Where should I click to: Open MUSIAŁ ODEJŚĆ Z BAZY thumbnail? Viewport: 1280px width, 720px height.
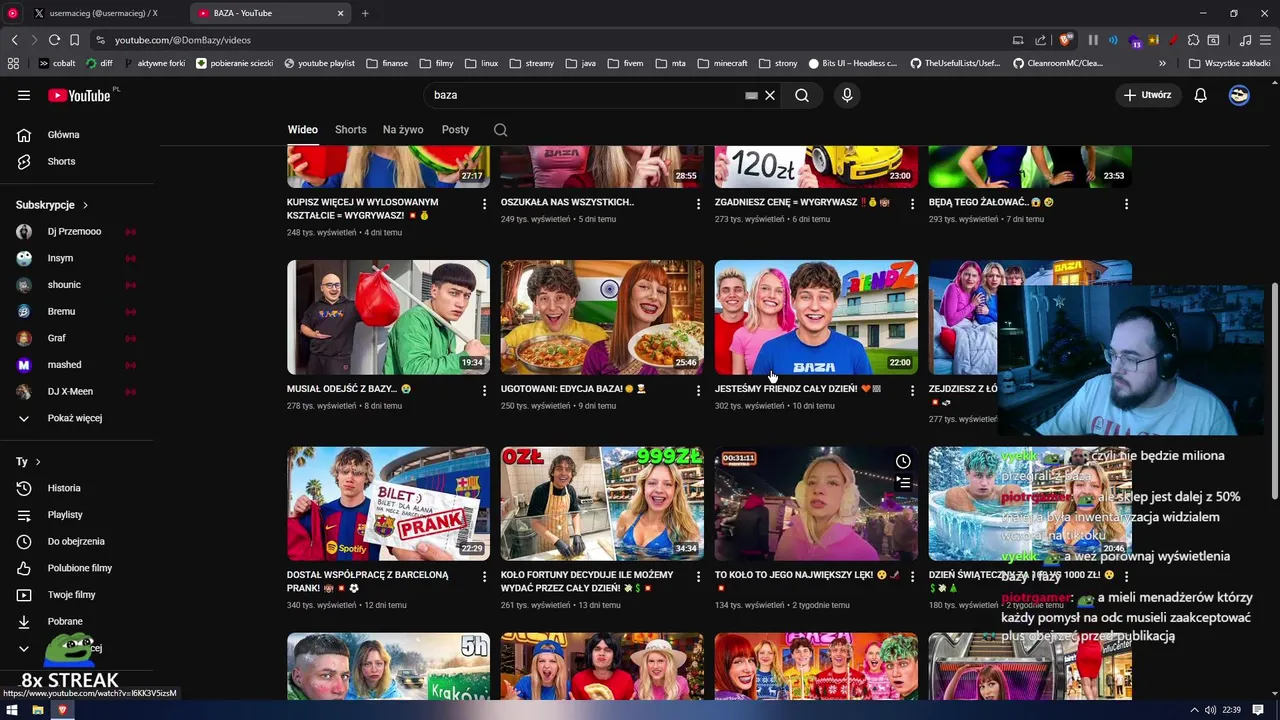click(x=388, y=317)
